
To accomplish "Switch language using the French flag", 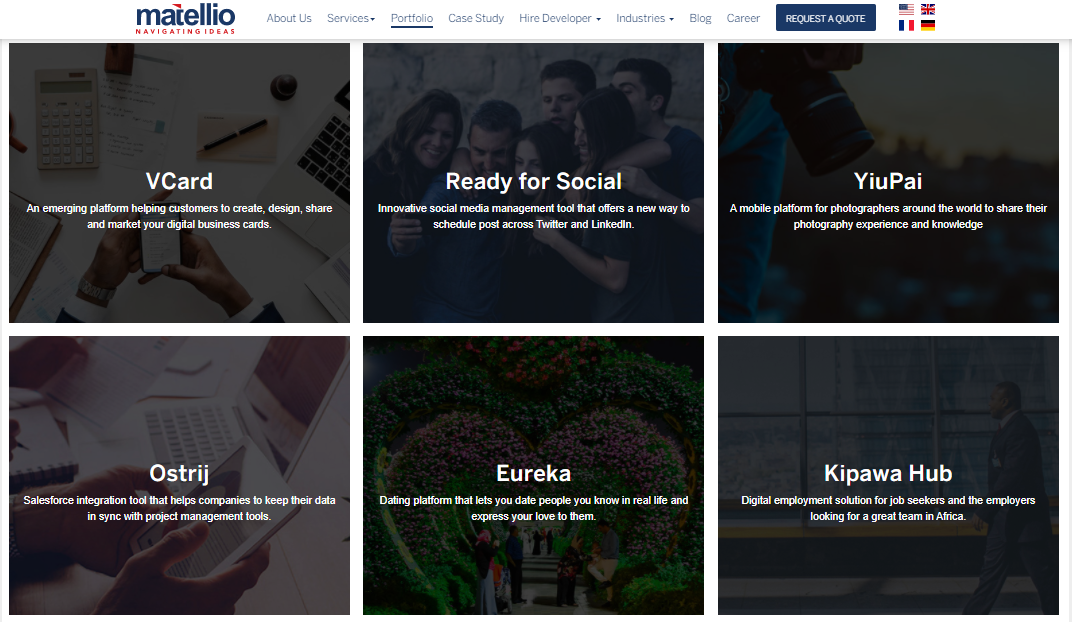I will pos(906,25).
